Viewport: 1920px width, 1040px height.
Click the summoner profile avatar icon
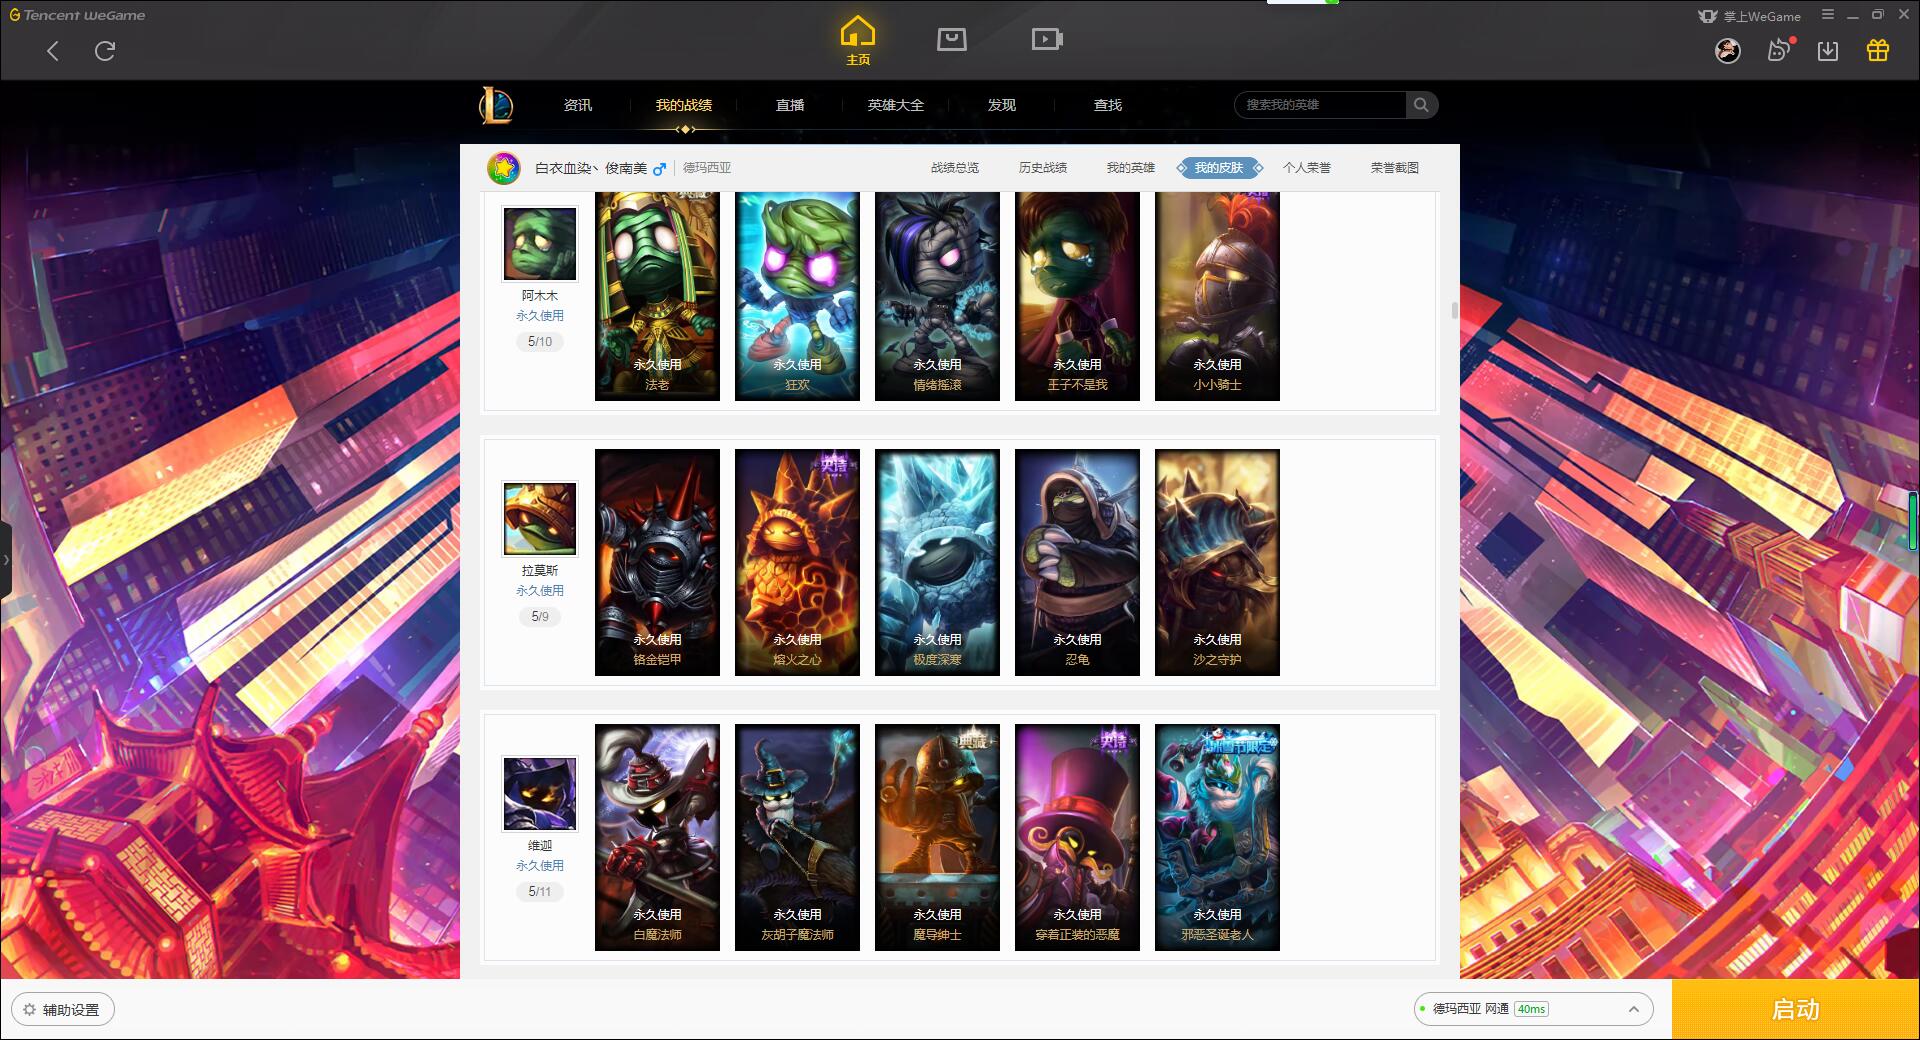click(x=504, y=168)
